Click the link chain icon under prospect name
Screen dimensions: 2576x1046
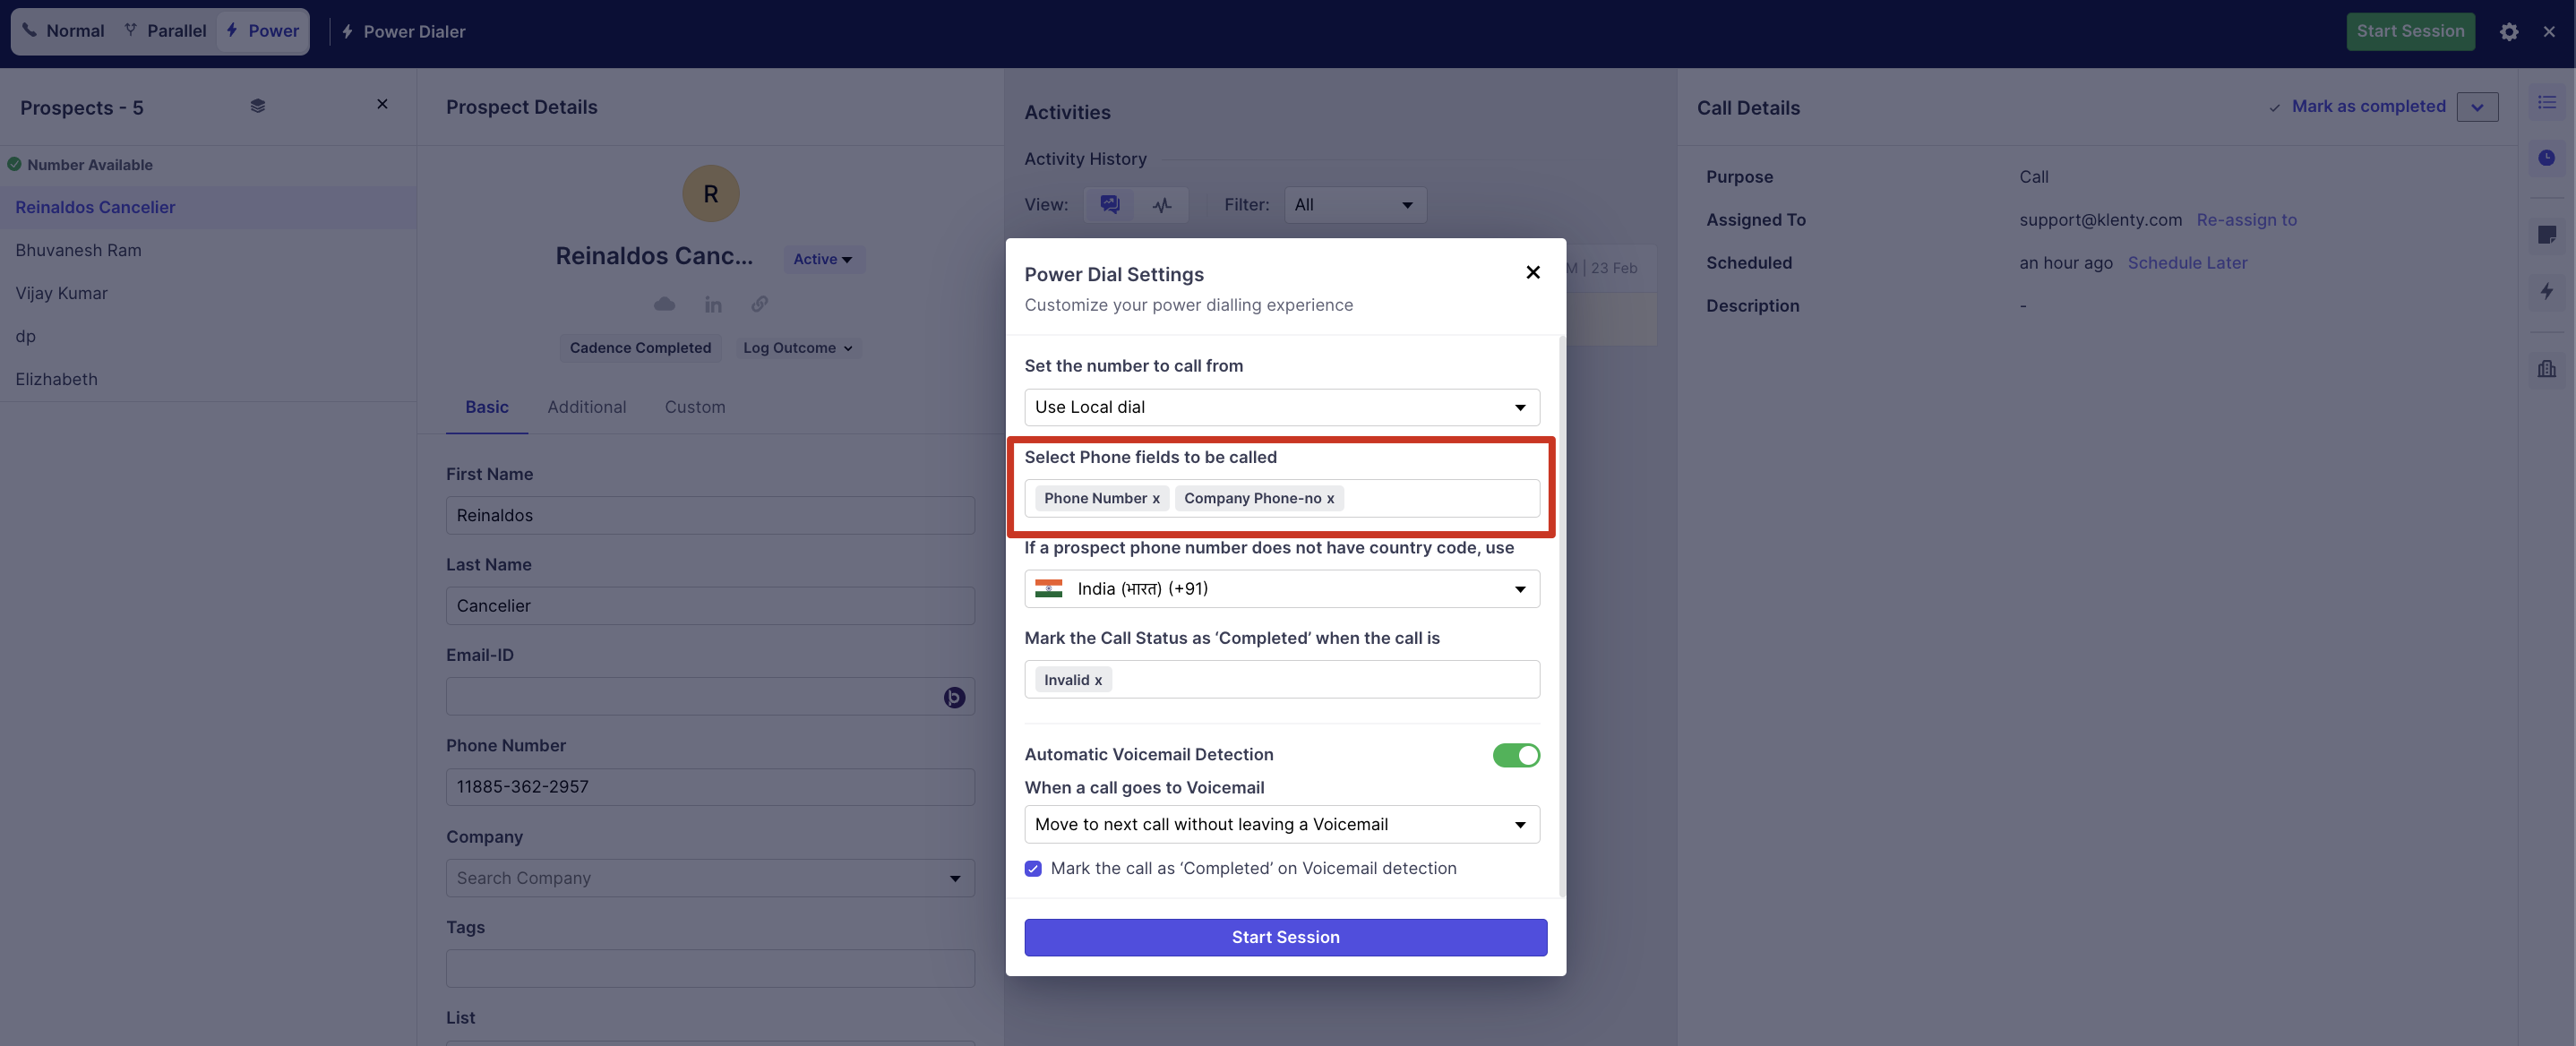pyautogui.click(x=760, y=304)
